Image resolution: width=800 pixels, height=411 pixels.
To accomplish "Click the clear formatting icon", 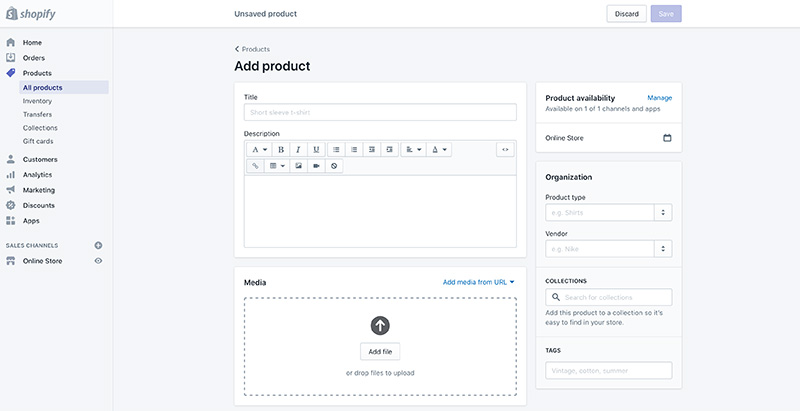I will (334, 165).
